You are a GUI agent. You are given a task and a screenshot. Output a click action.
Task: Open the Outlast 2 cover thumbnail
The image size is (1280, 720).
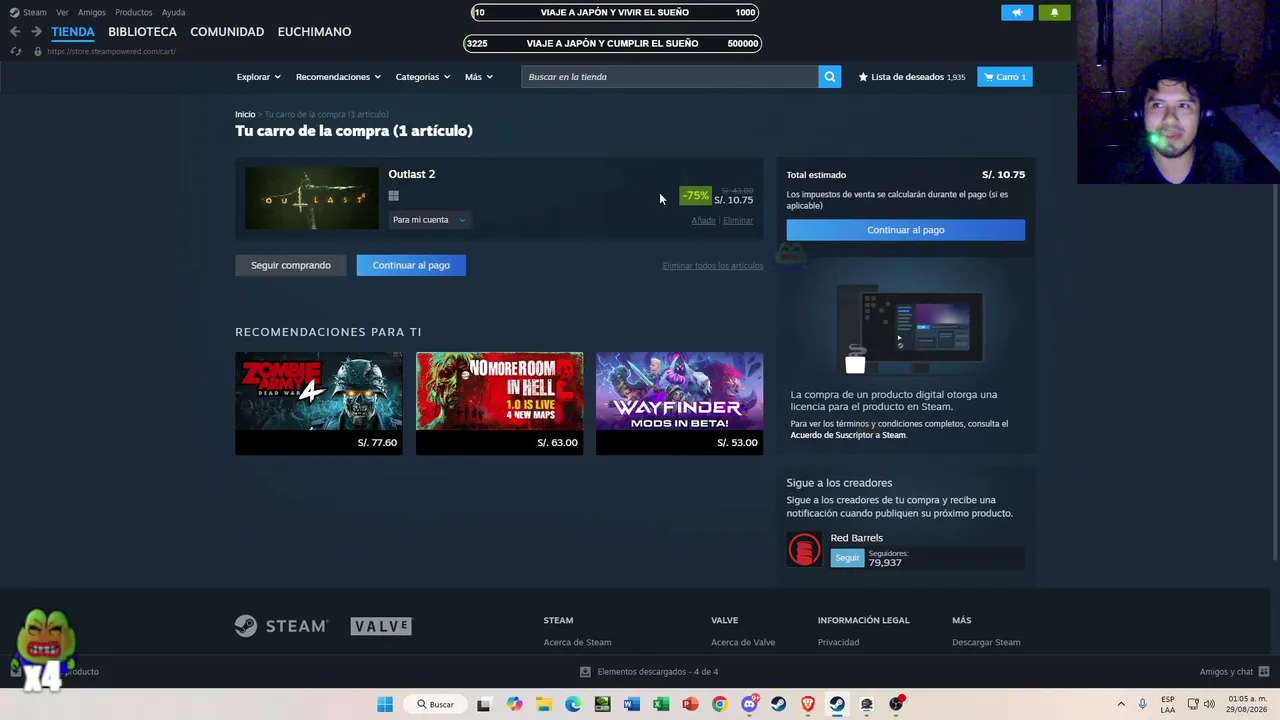312,198
